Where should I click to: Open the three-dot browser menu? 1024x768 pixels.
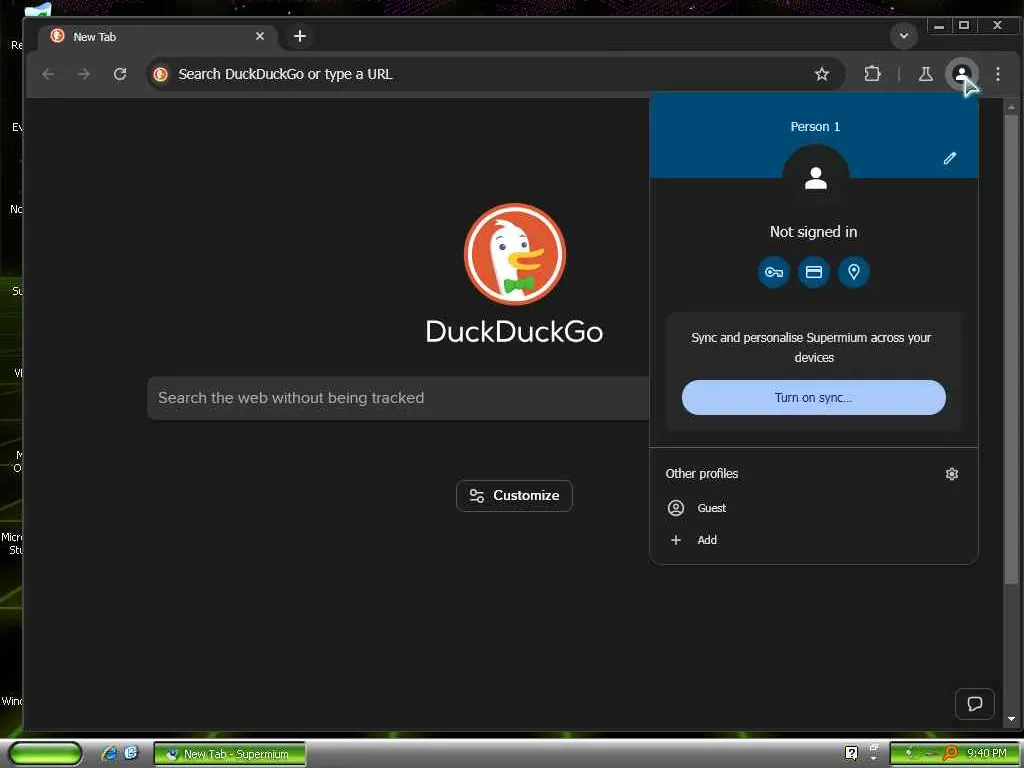[998, 74]
